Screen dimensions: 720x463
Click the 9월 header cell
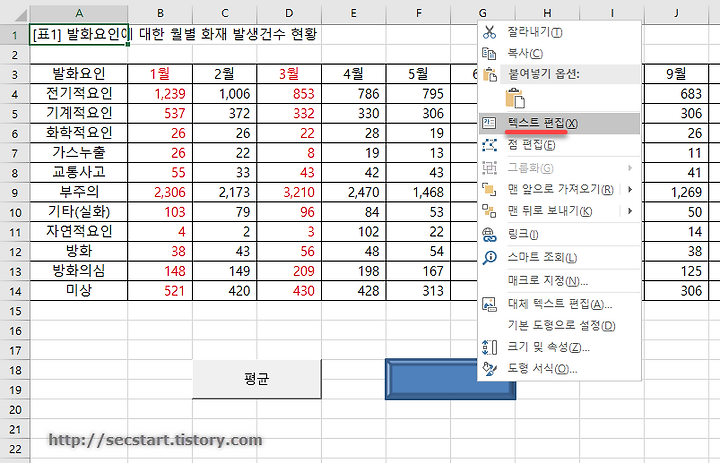[x=676, y=74]
